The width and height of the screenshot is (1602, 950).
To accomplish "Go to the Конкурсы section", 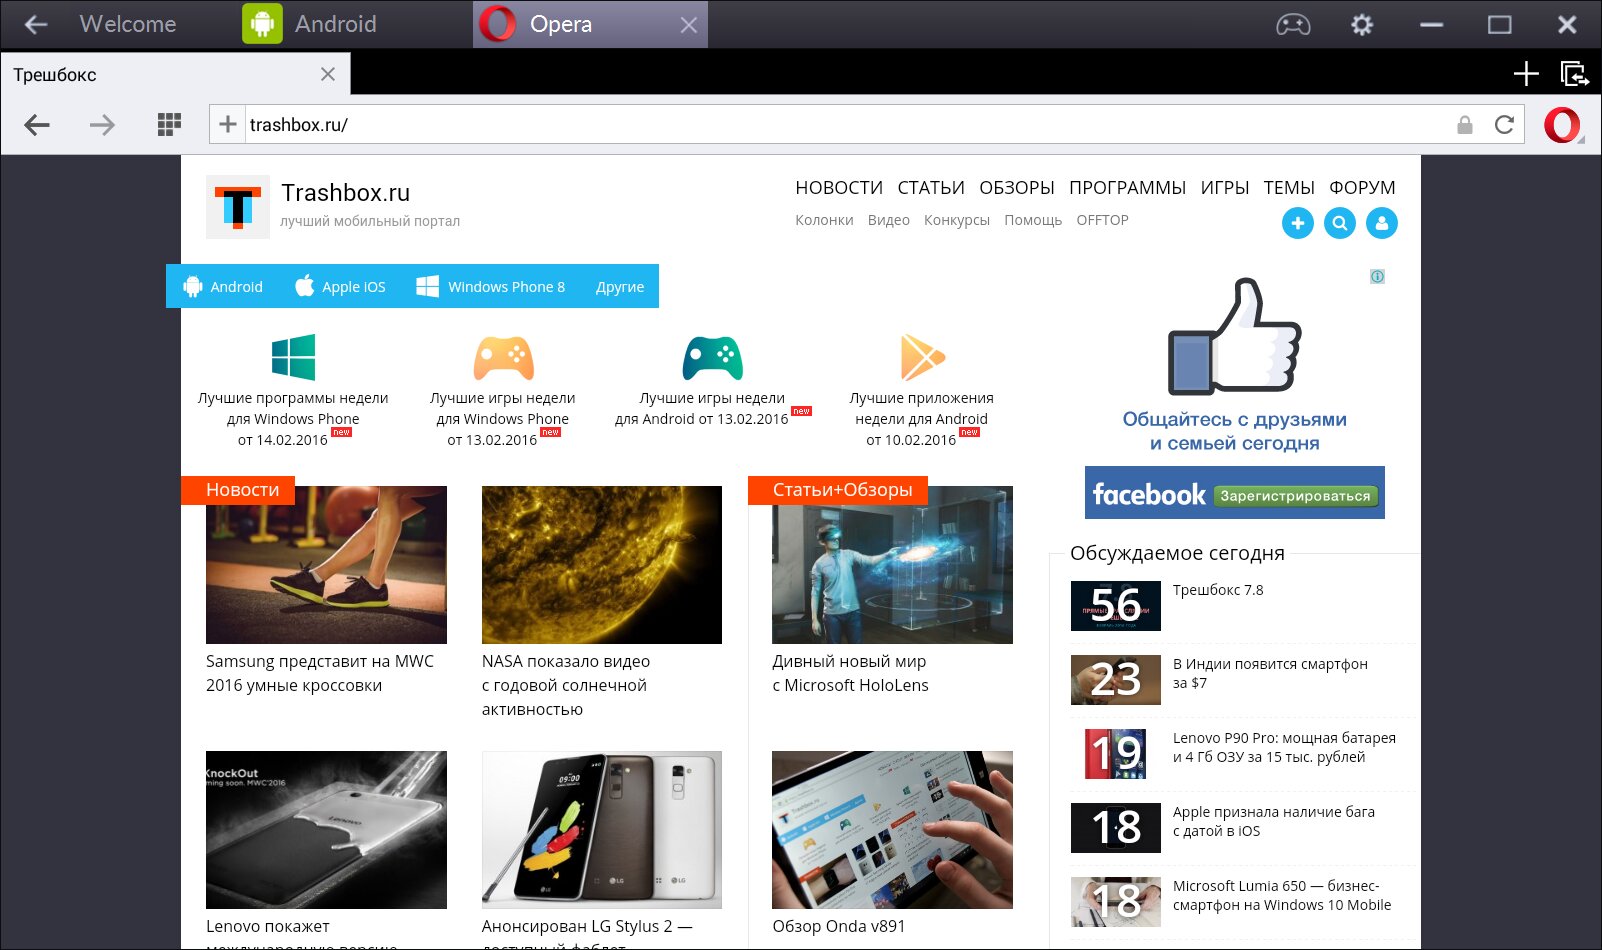I will click(x=957, y=220).
